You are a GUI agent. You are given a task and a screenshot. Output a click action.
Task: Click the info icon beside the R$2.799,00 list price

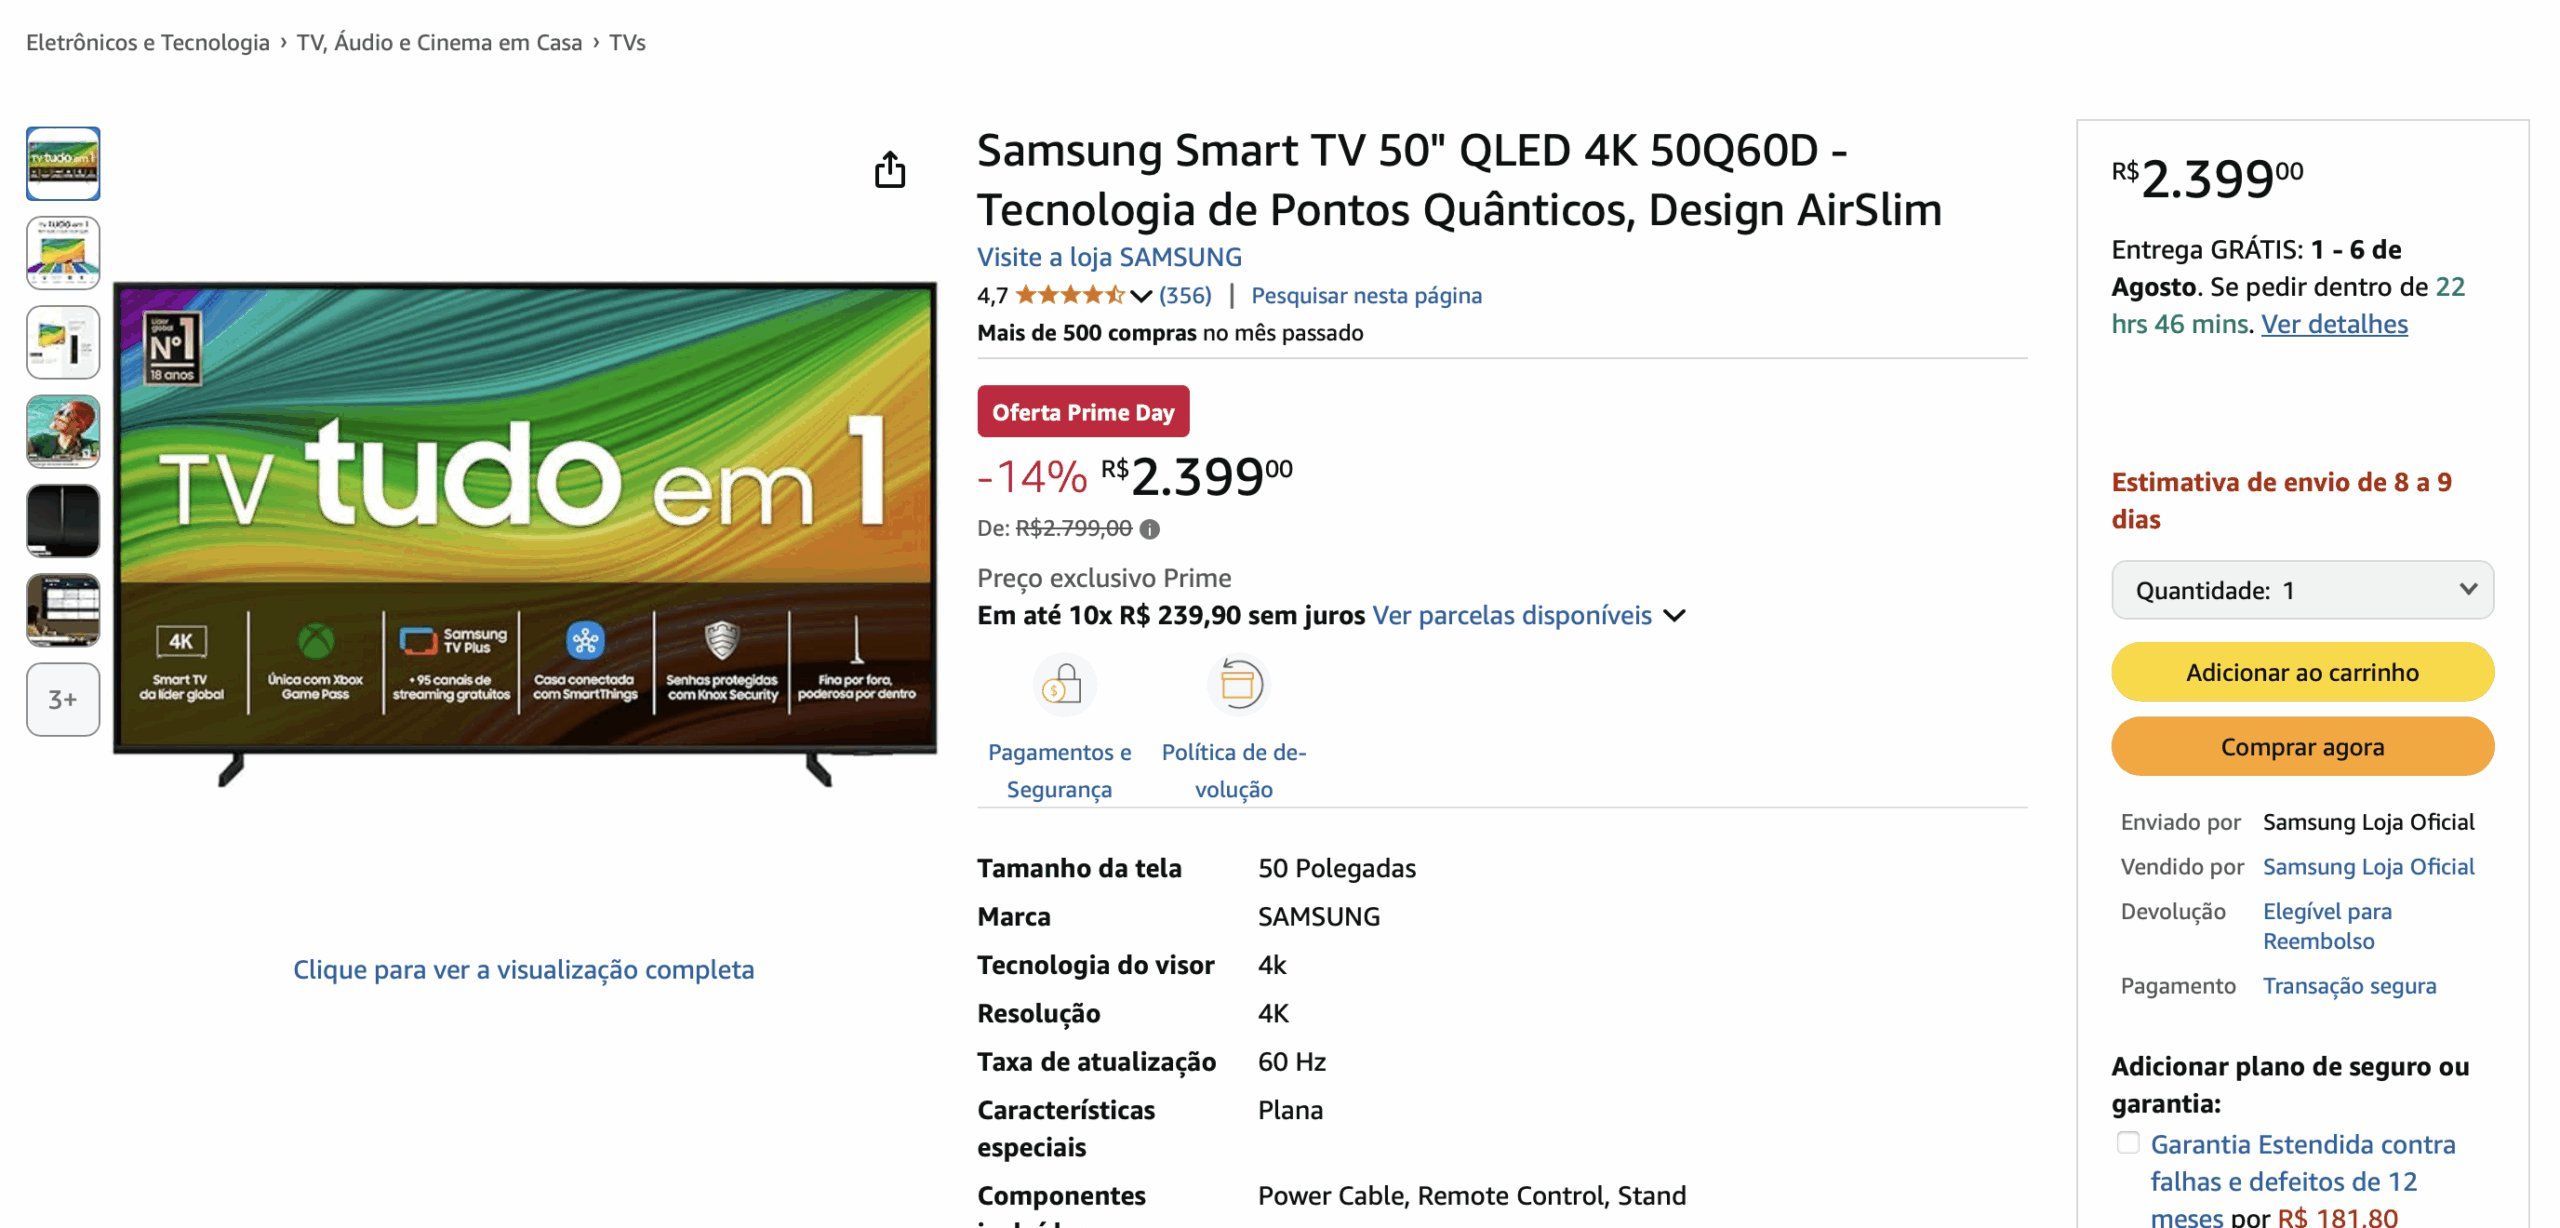click(x=1150, y=529)
